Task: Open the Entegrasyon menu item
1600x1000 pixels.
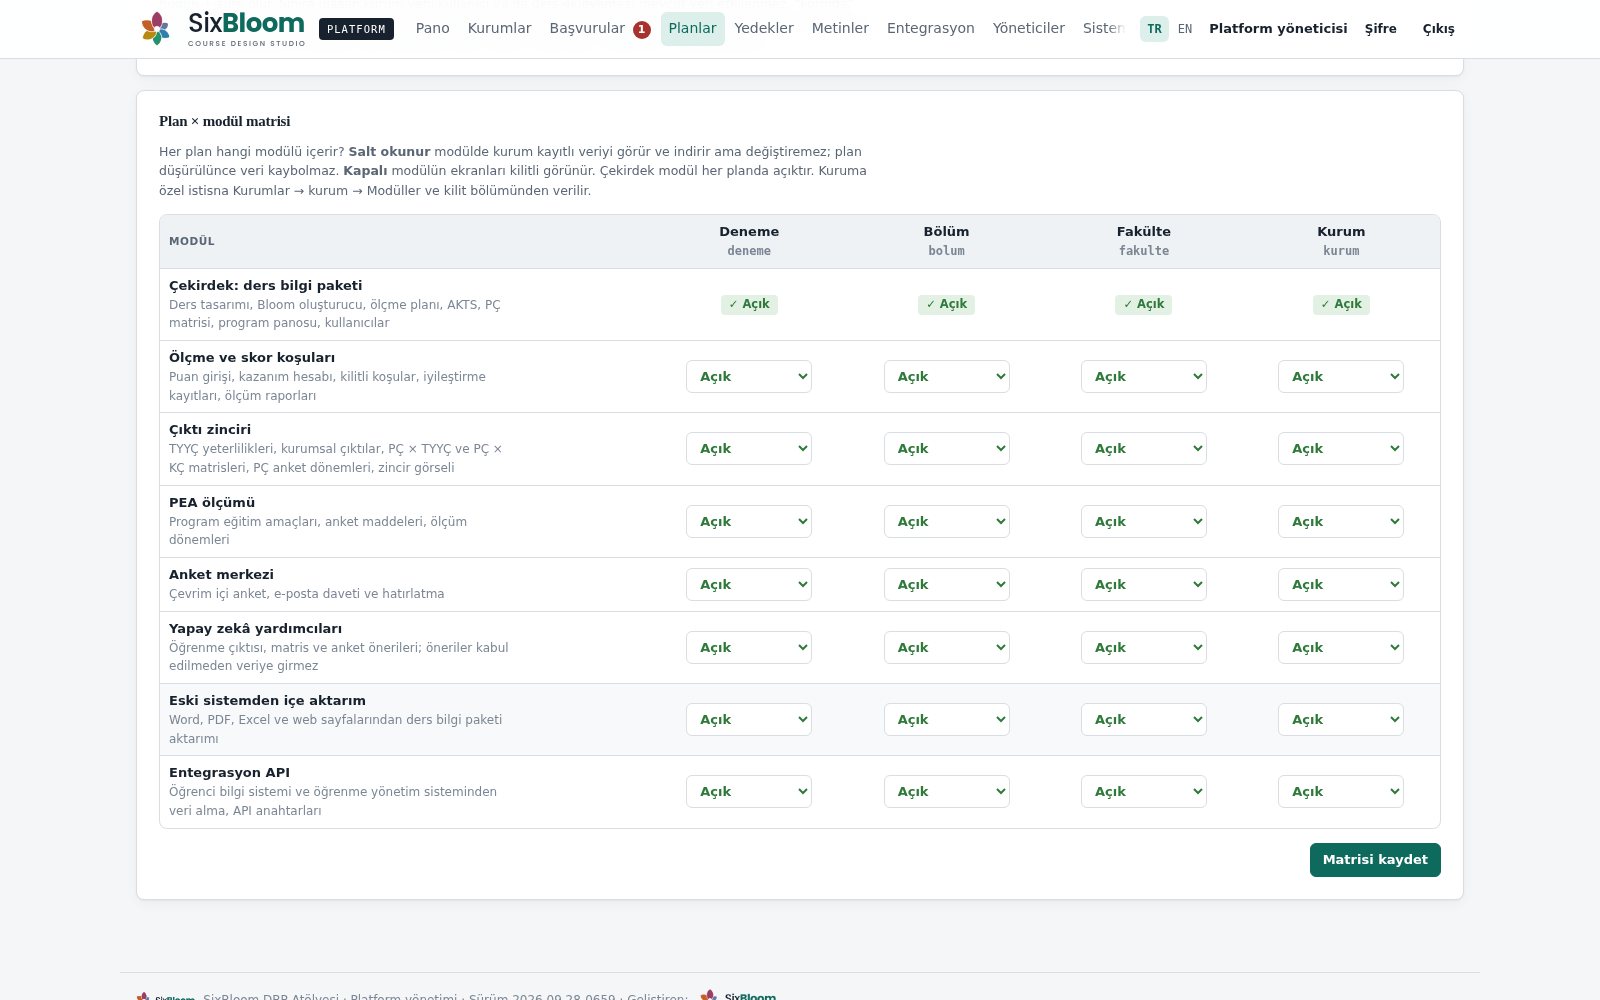Action: coord(931,28)
